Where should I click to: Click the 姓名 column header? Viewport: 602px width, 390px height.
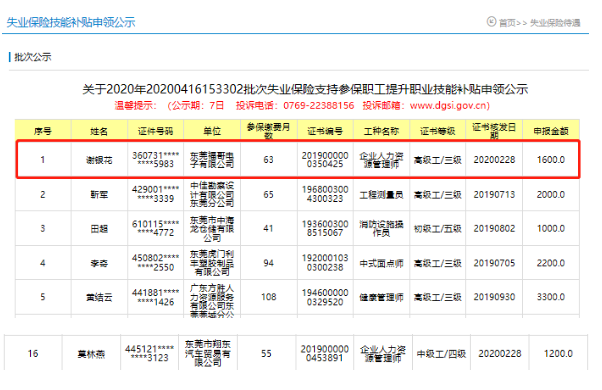99,131
